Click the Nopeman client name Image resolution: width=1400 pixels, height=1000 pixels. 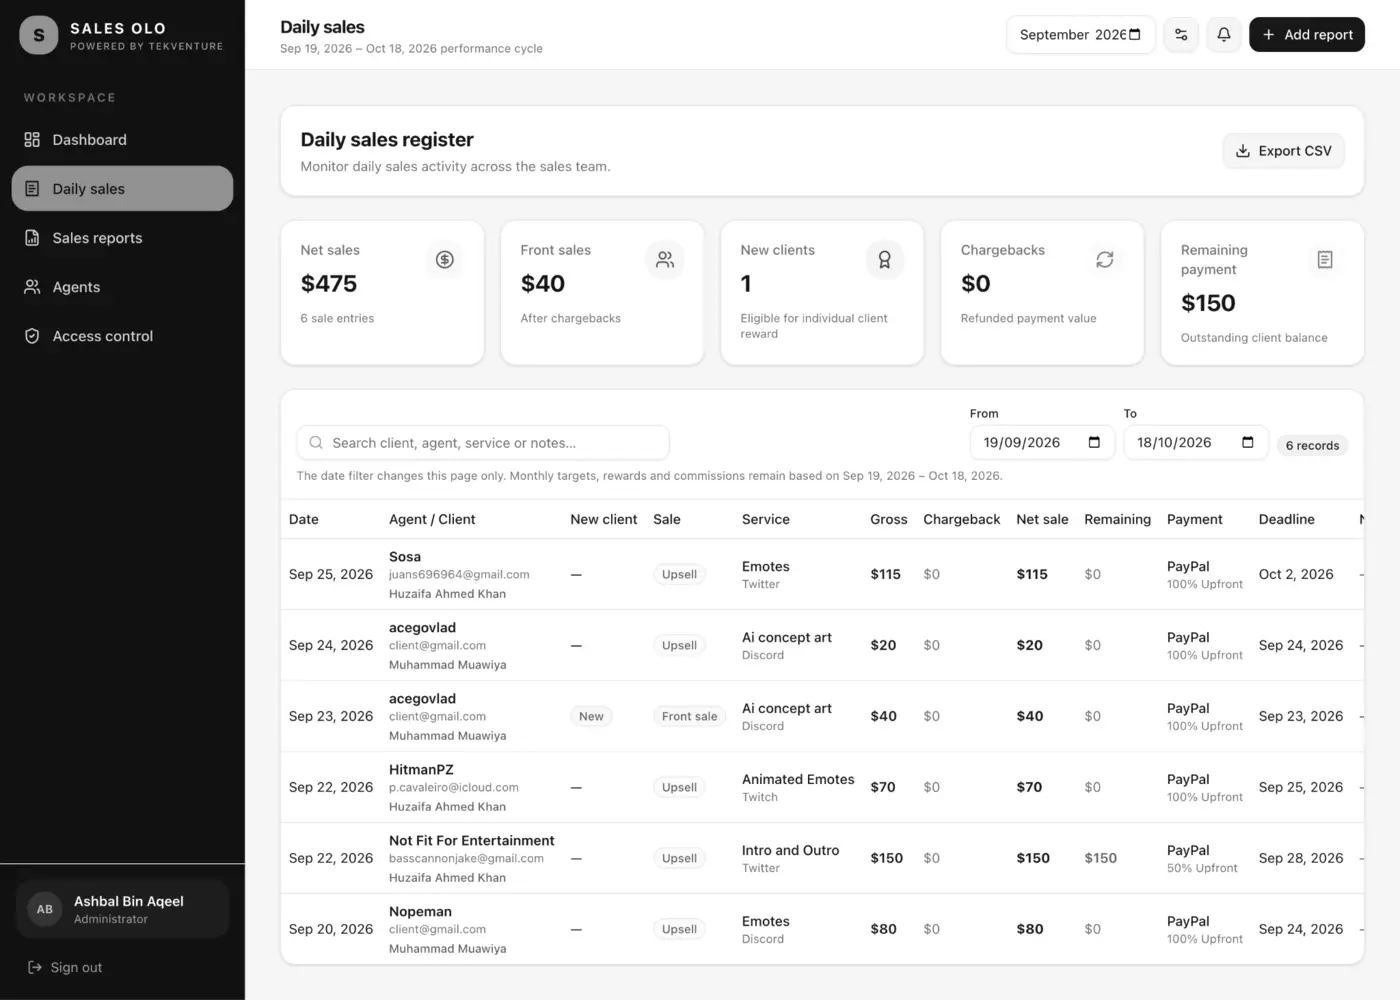point(420,912)
